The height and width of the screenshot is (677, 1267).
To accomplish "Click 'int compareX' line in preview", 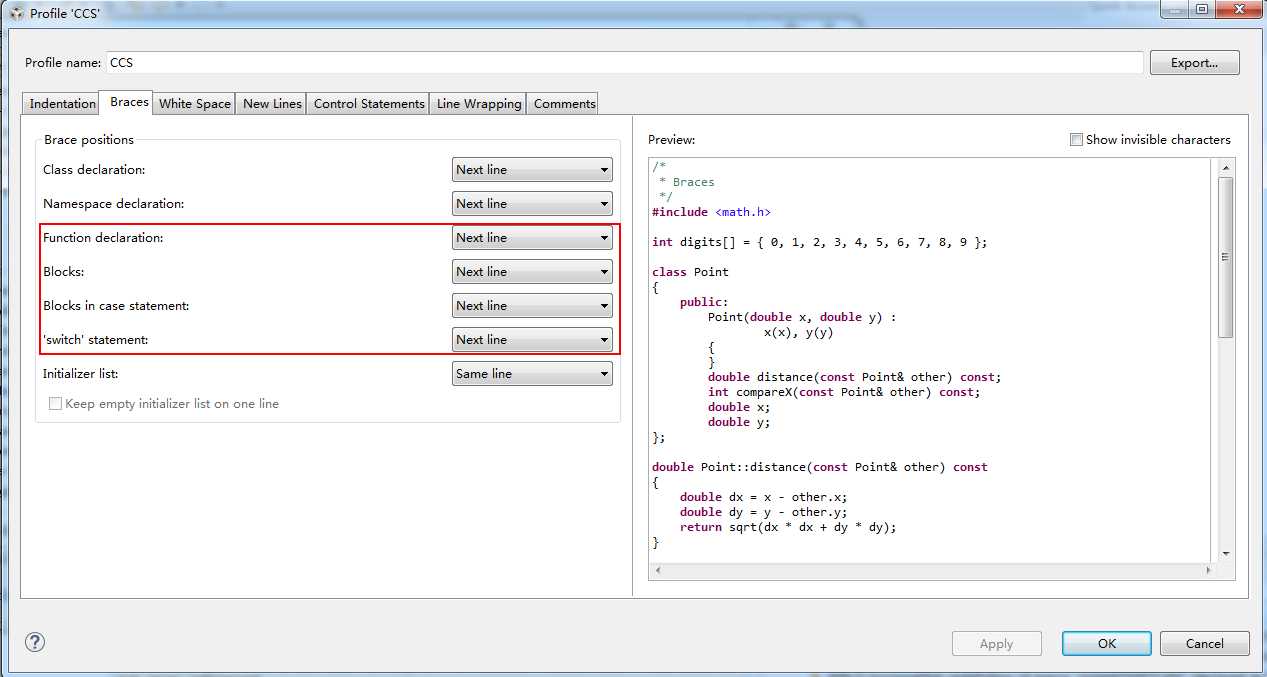I will pyautogui.click(x=844, y=392).
